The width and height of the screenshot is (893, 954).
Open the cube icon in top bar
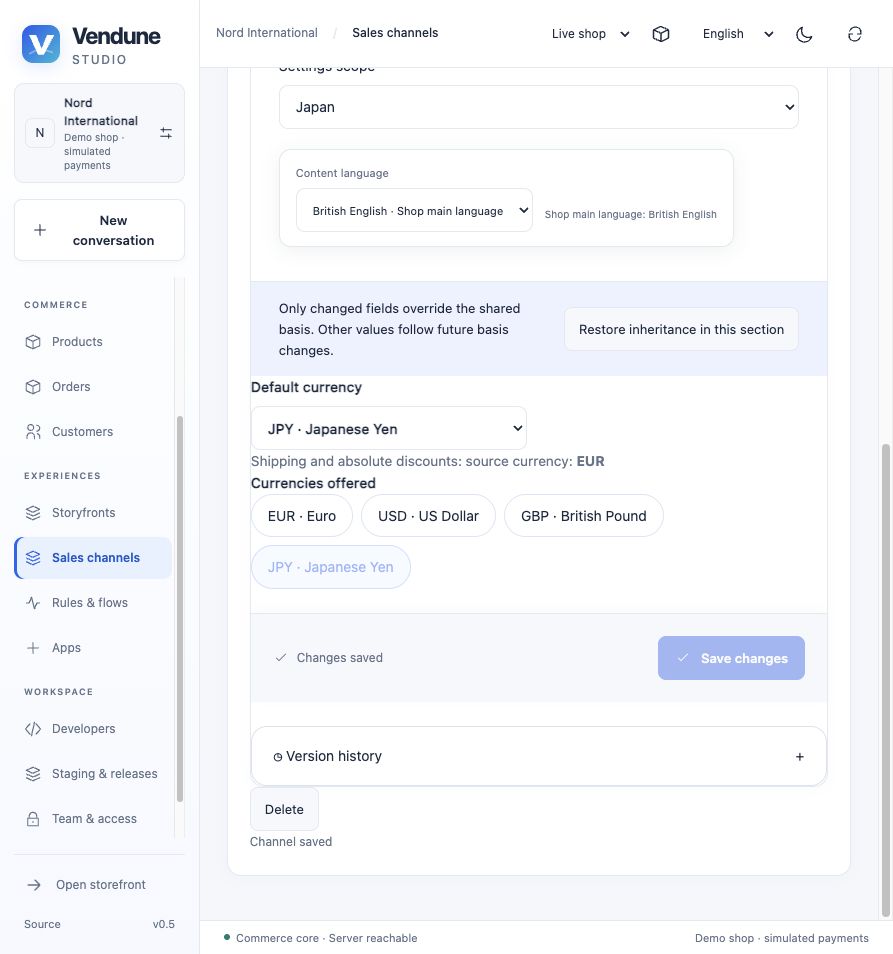pos(661,34)
